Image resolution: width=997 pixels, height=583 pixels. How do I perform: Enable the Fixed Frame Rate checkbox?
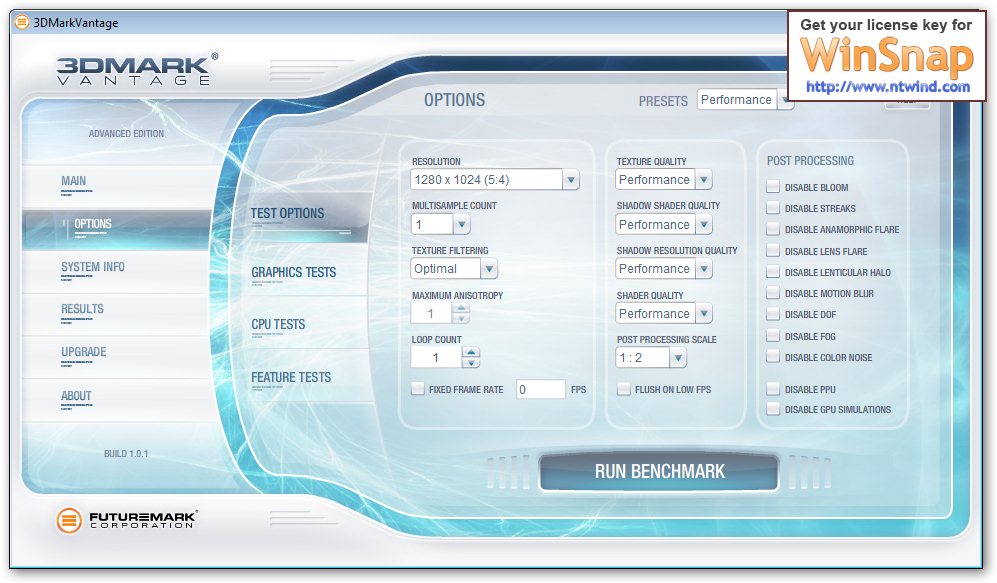pos(418,388)
